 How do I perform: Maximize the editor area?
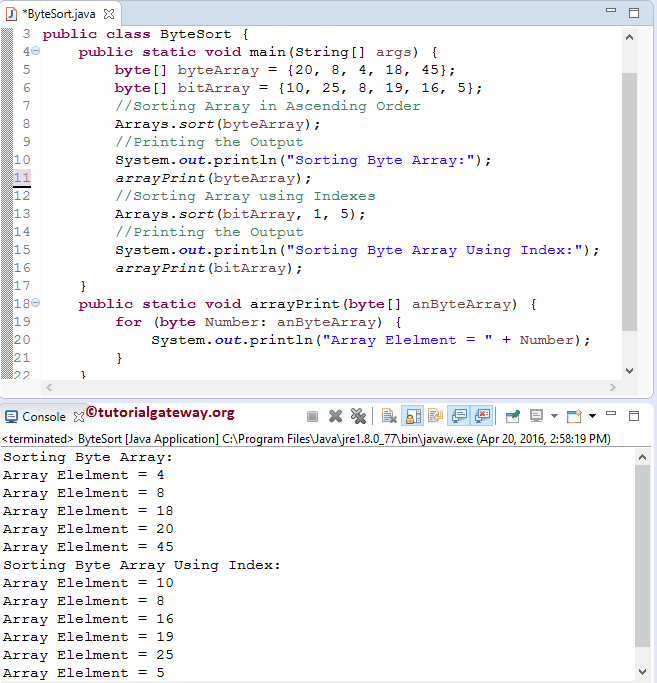(634, 13)
